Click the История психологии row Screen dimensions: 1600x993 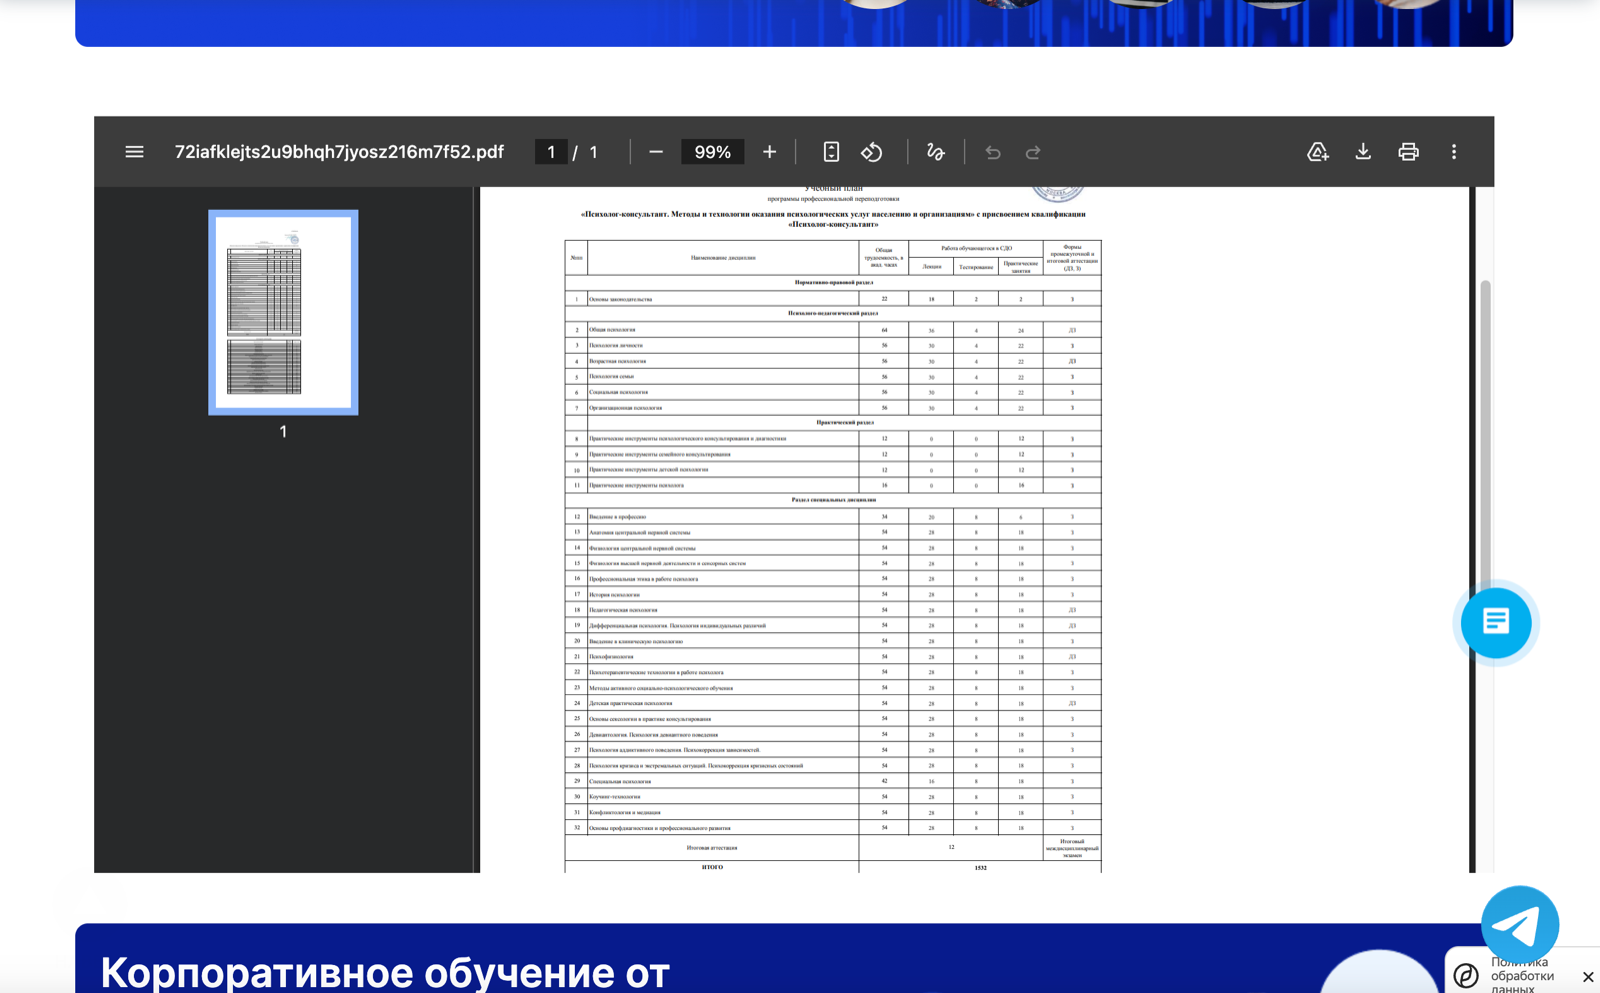point(833,594)
